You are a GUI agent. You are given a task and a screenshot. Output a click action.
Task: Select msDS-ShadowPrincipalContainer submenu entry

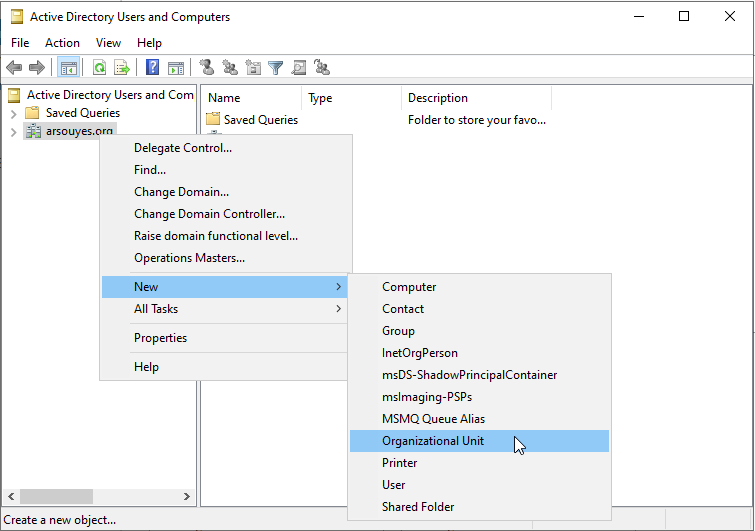479,375
